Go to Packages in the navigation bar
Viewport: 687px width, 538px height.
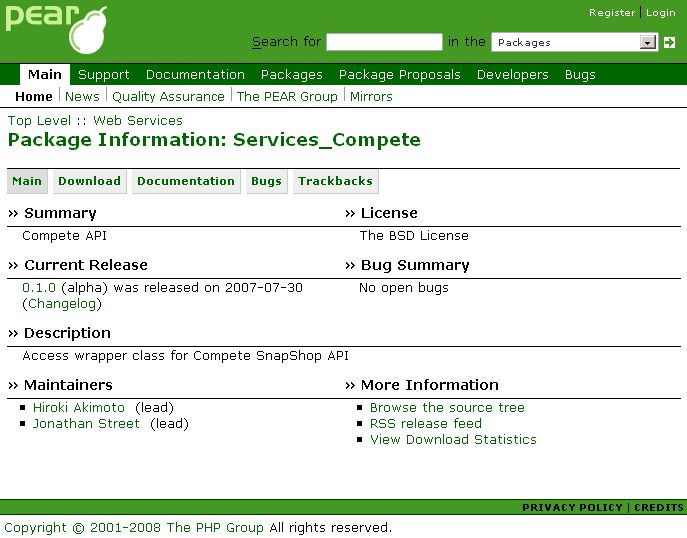(292, 74)
